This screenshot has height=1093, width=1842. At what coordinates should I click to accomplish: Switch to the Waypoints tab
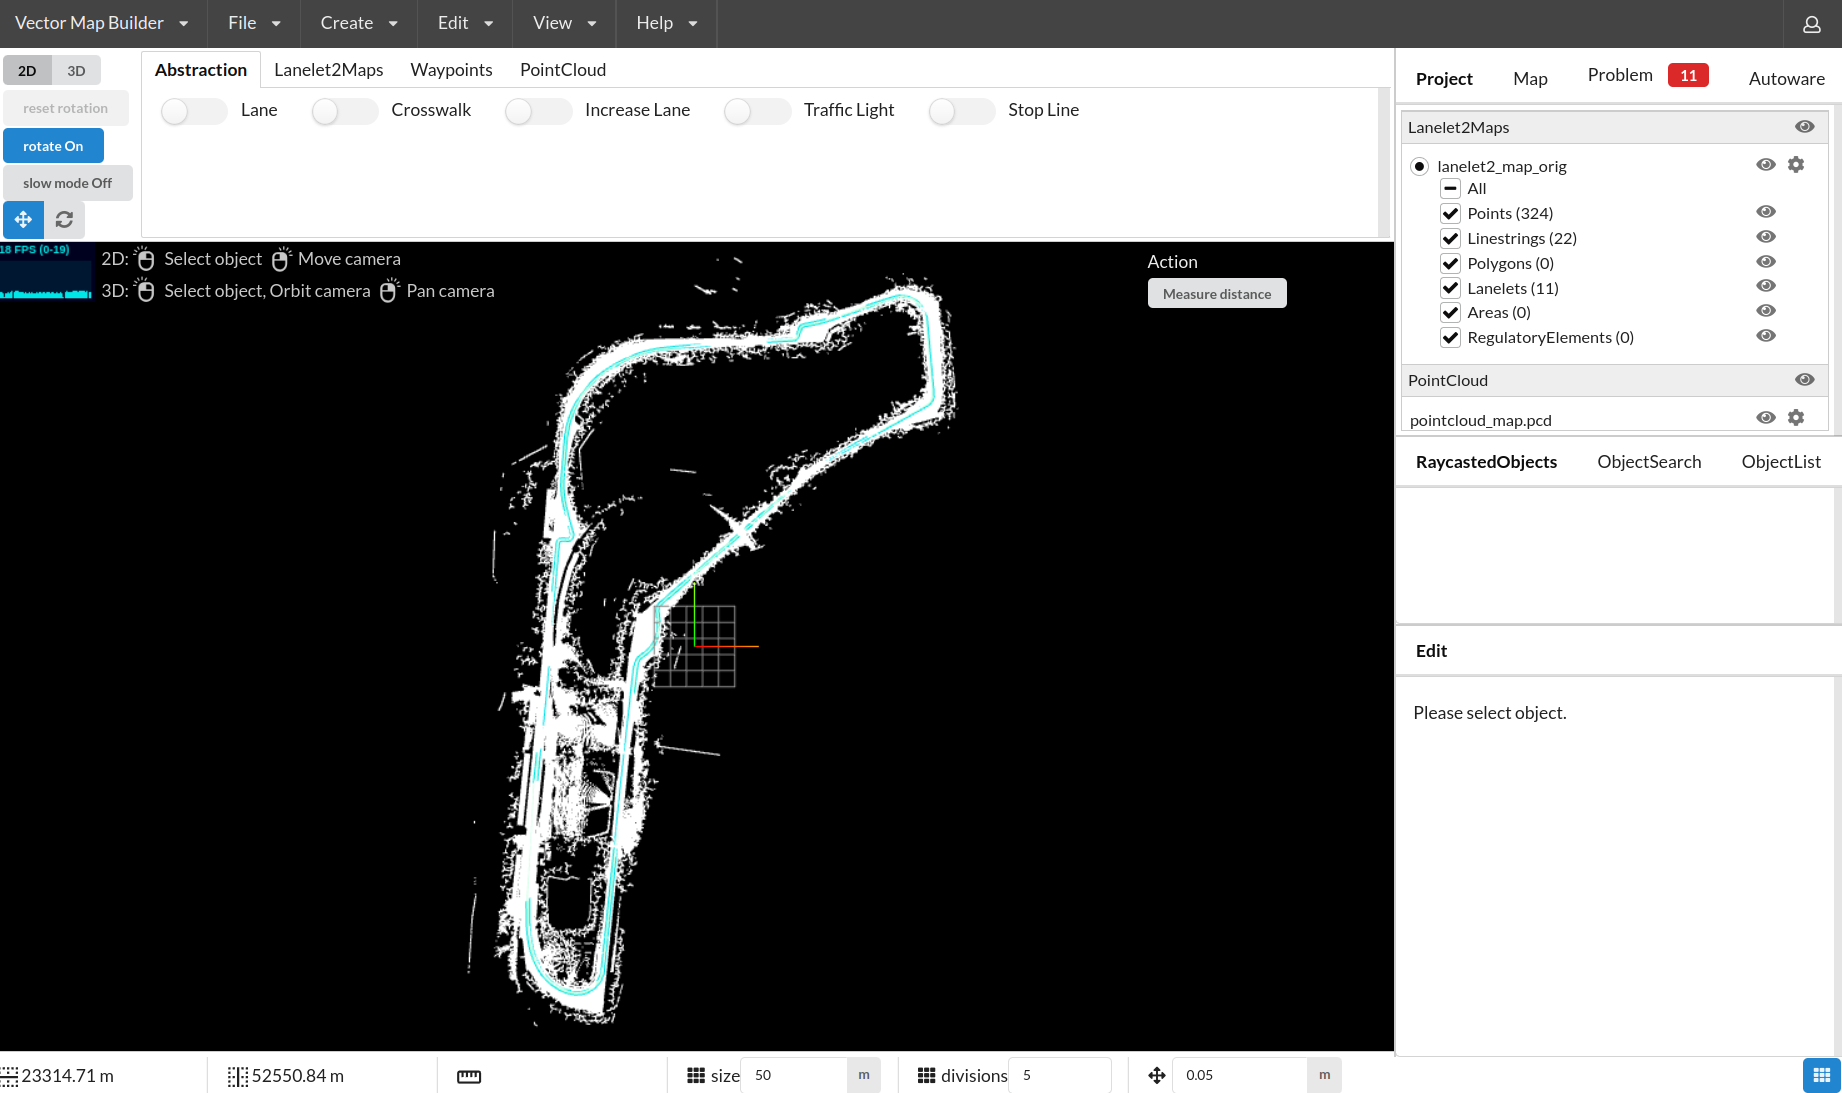450,69
